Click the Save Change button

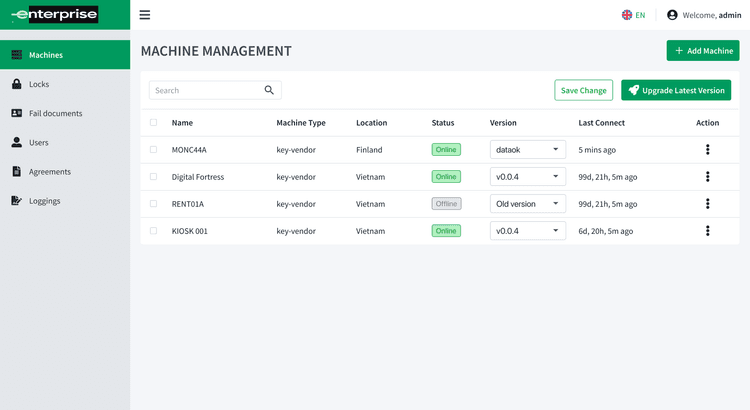coord(584,90)
